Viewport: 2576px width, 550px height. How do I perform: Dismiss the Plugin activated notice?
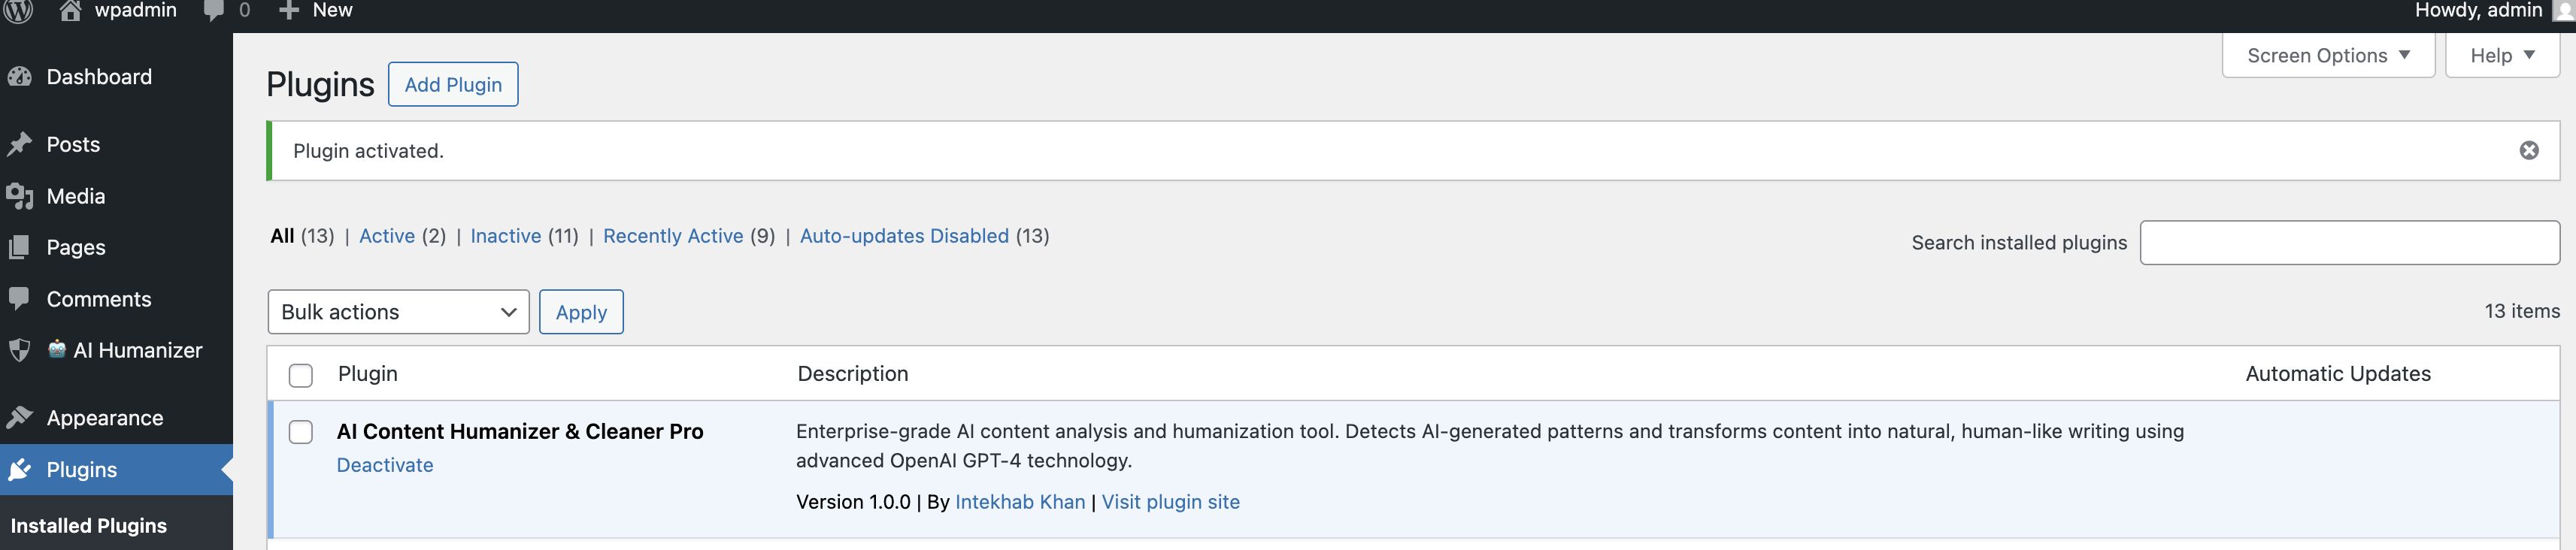(x=2529, y=151)
